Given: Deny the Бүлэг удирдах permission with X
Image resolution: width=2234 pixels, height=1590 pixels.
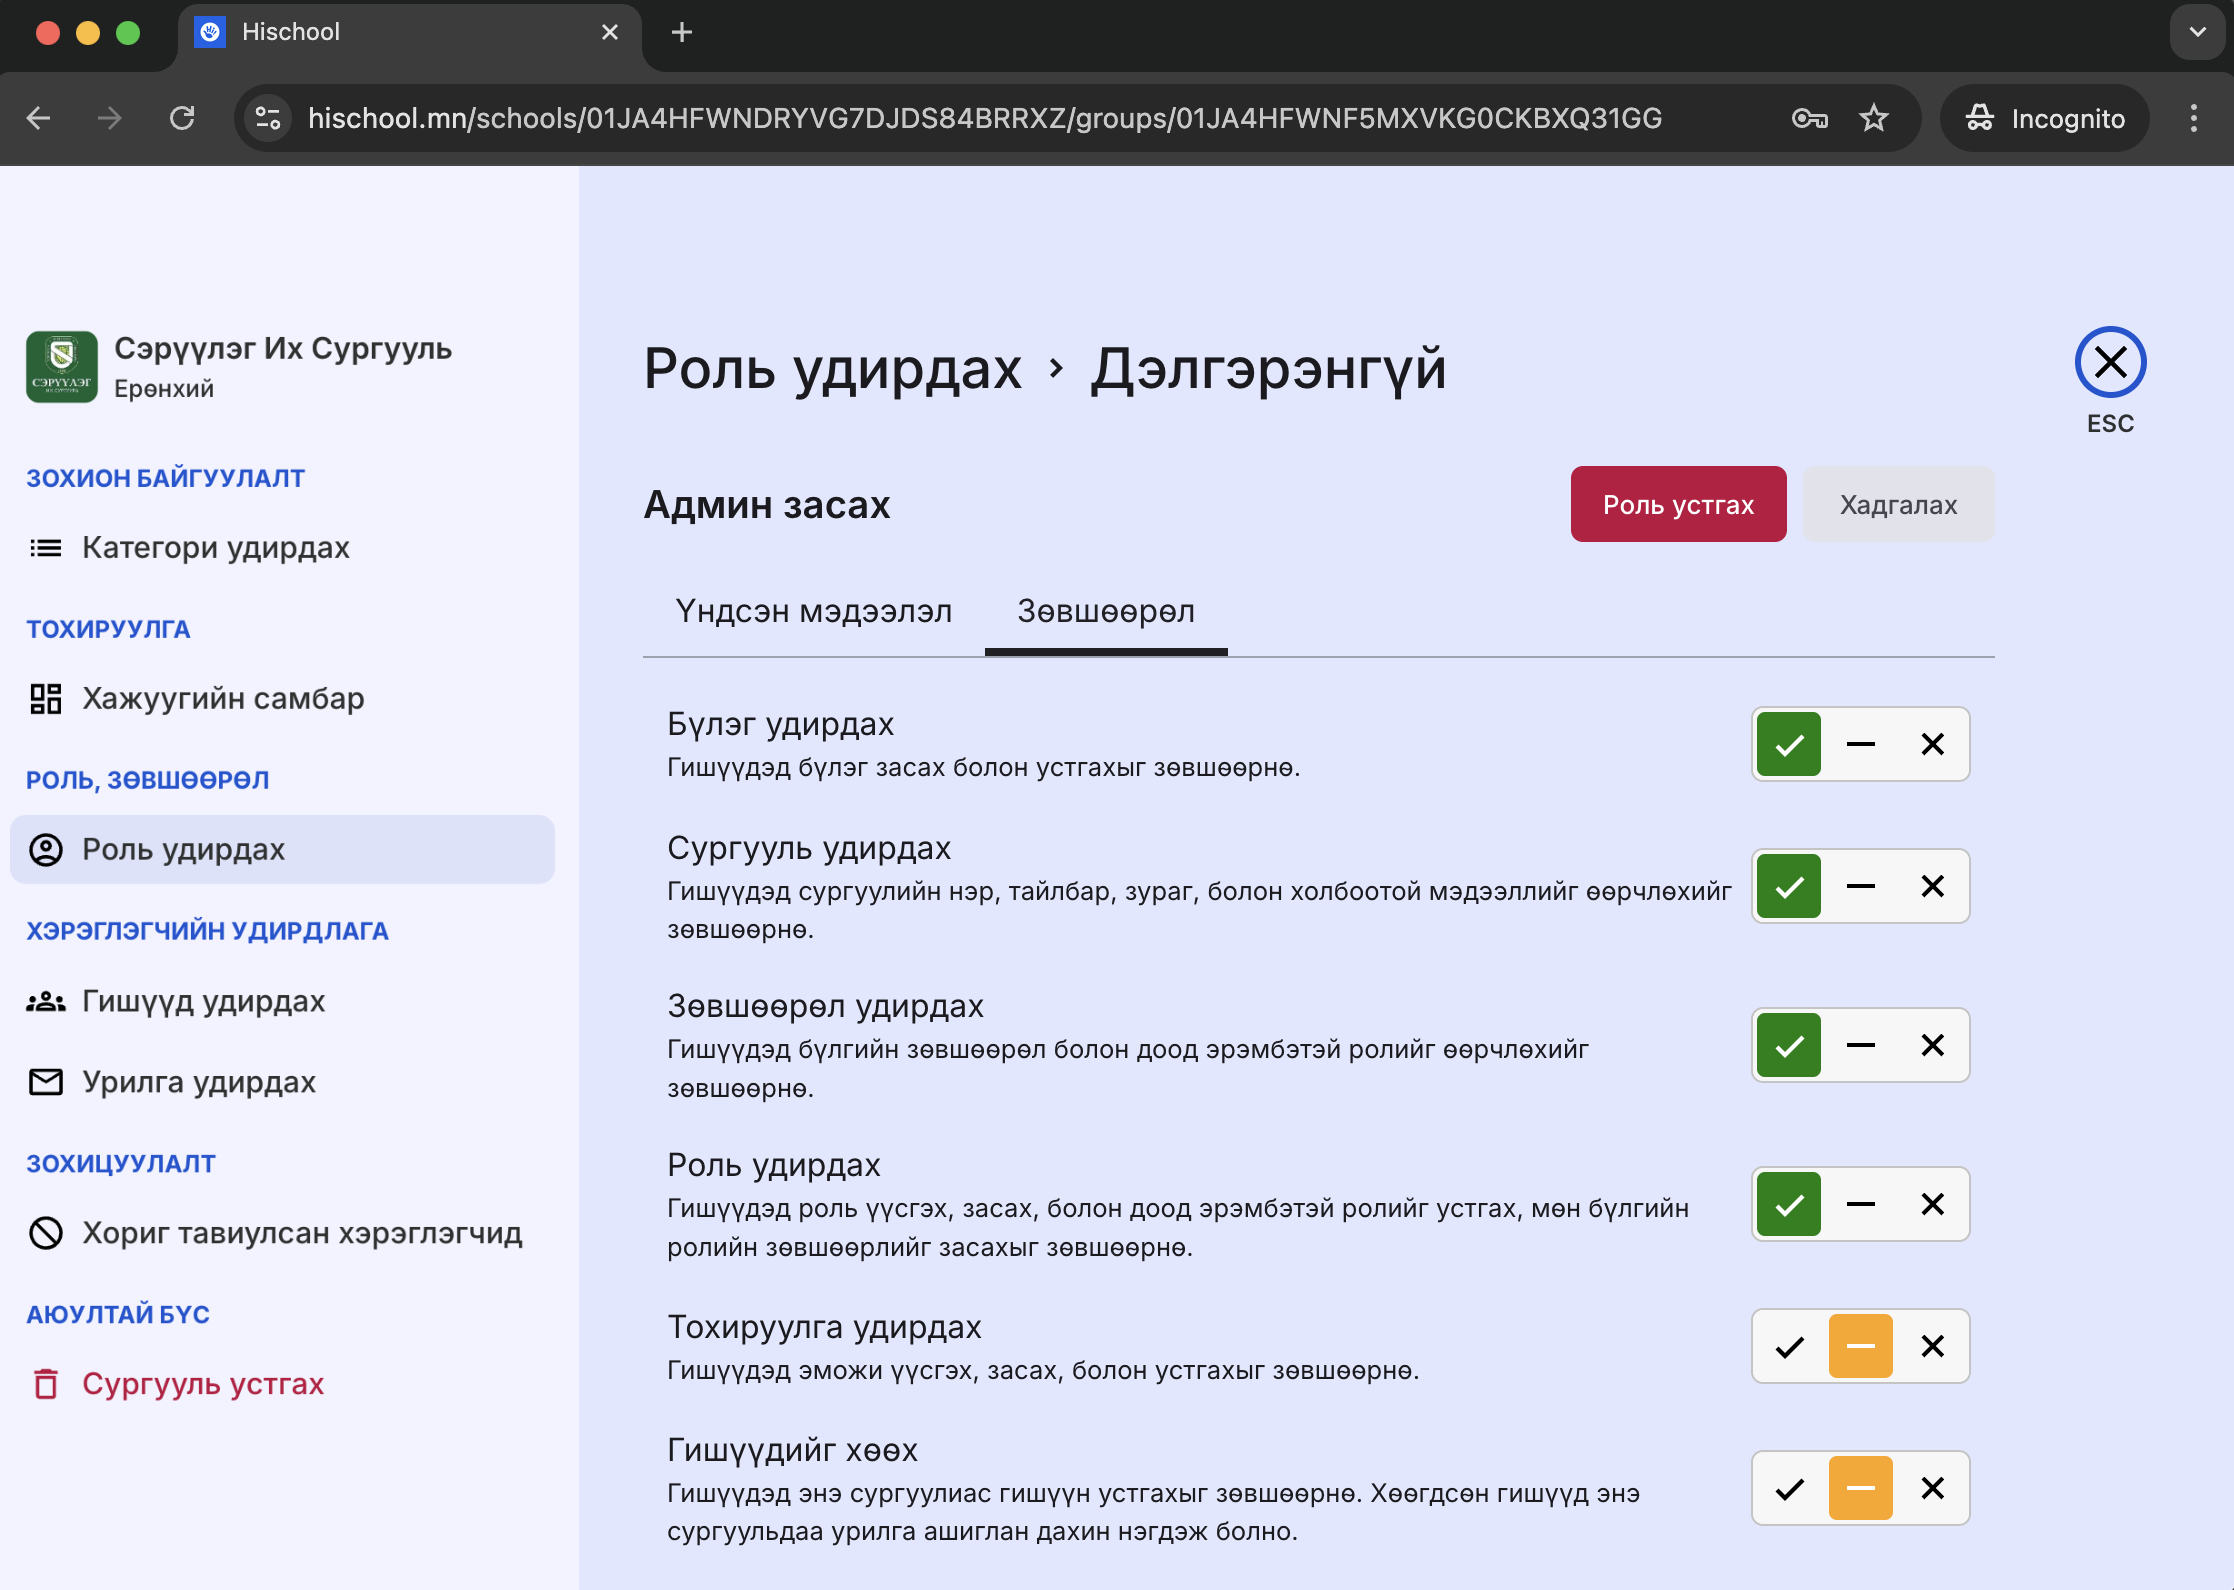Looking at the screenshot, I should (1932, 744).
